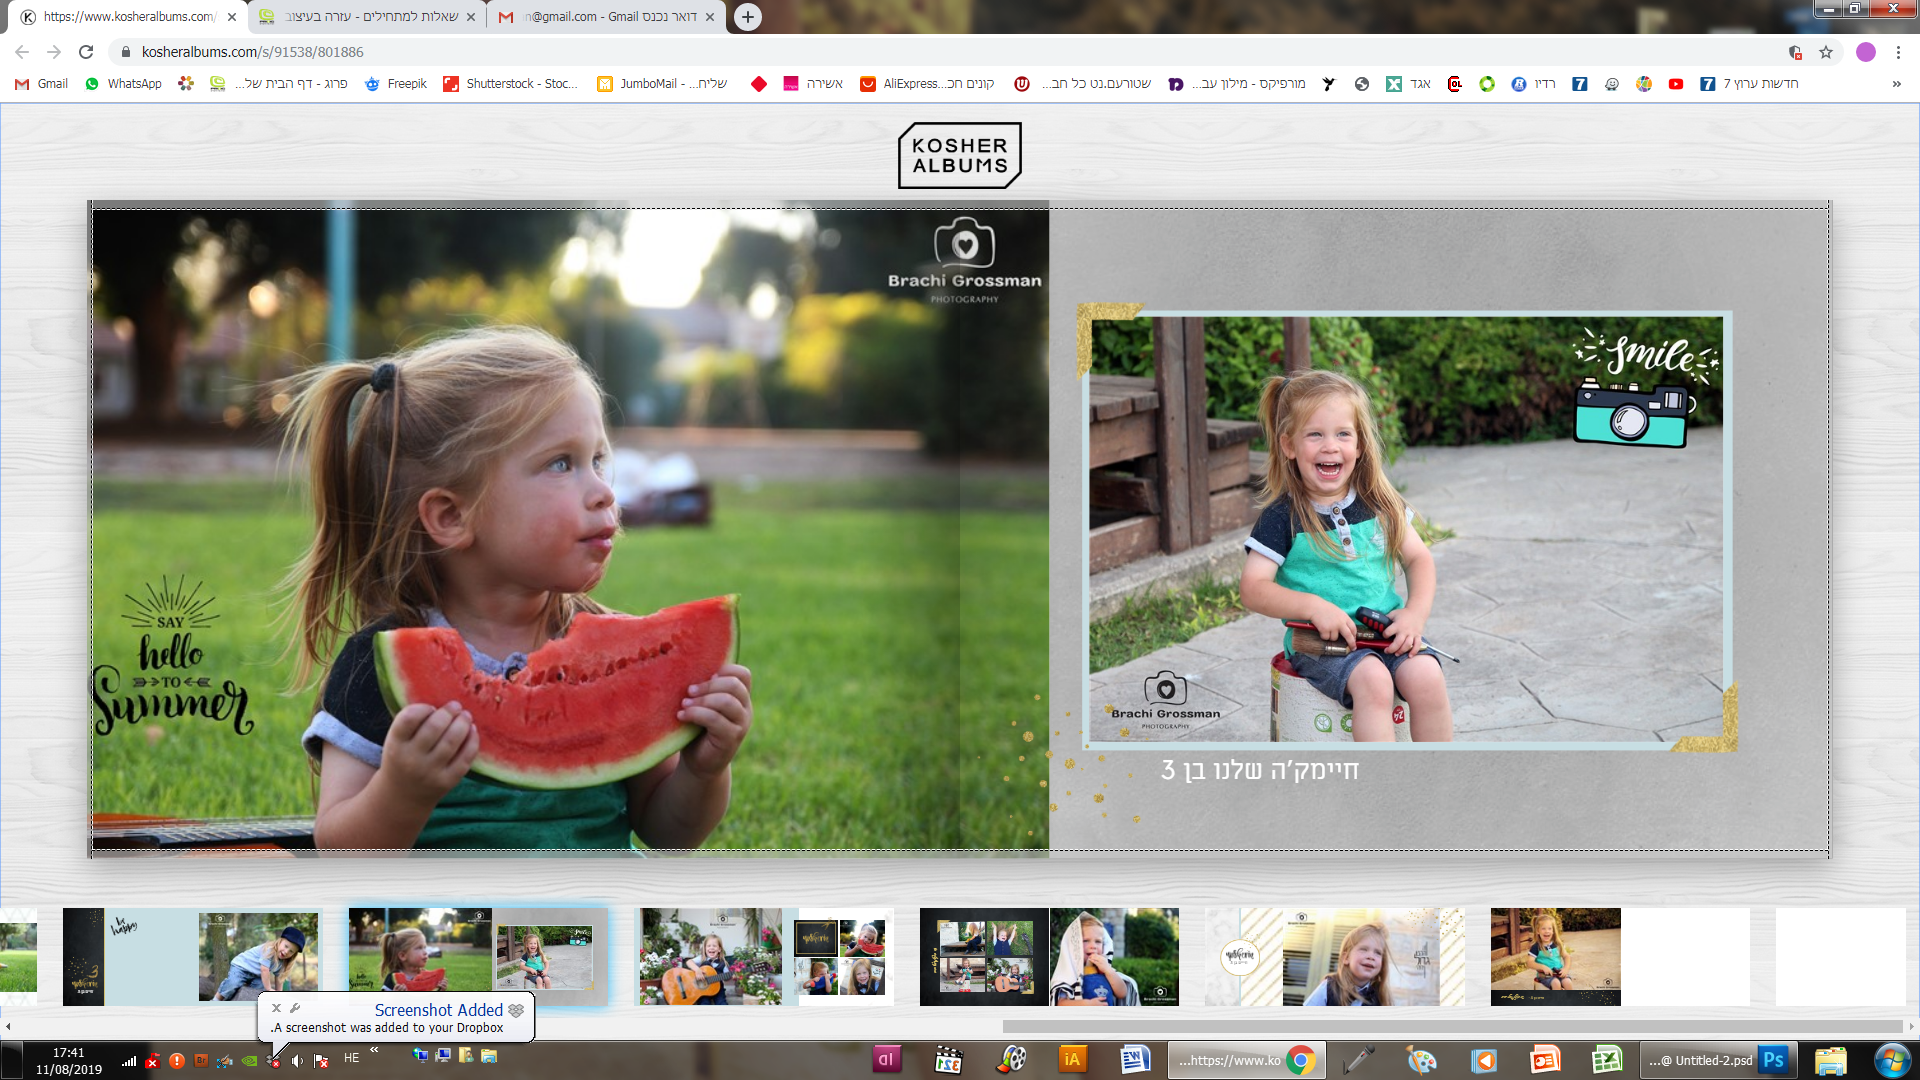Bookmark this page with star icon
Image resolution: width=1920 pixels, height=1080 pixels.
coord(1826,52)
